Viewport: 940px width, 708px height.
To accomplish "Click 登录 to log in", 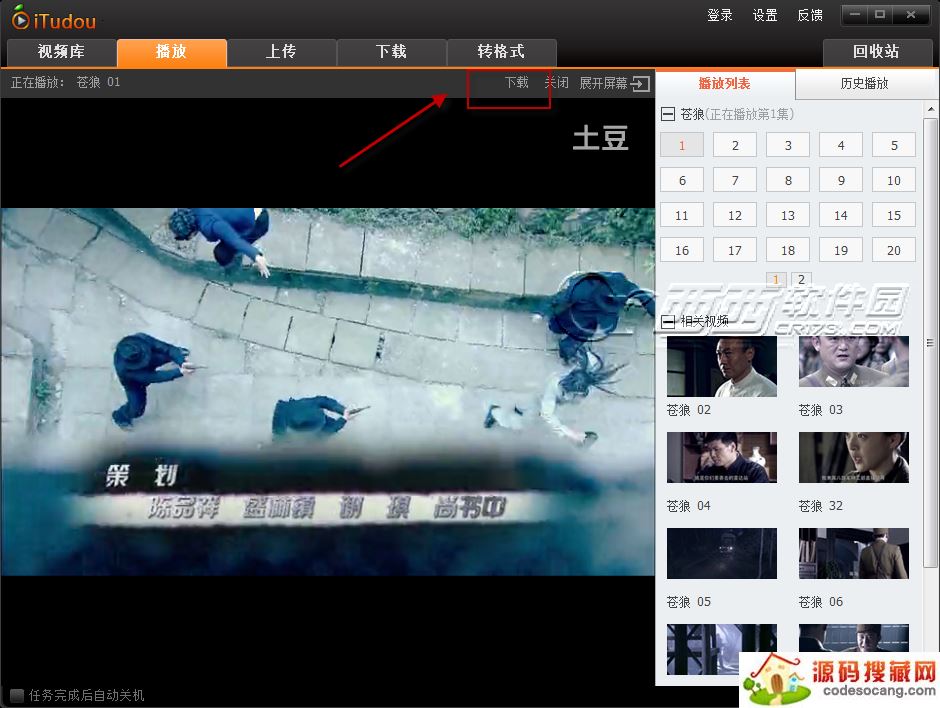I will pos(720,15).
